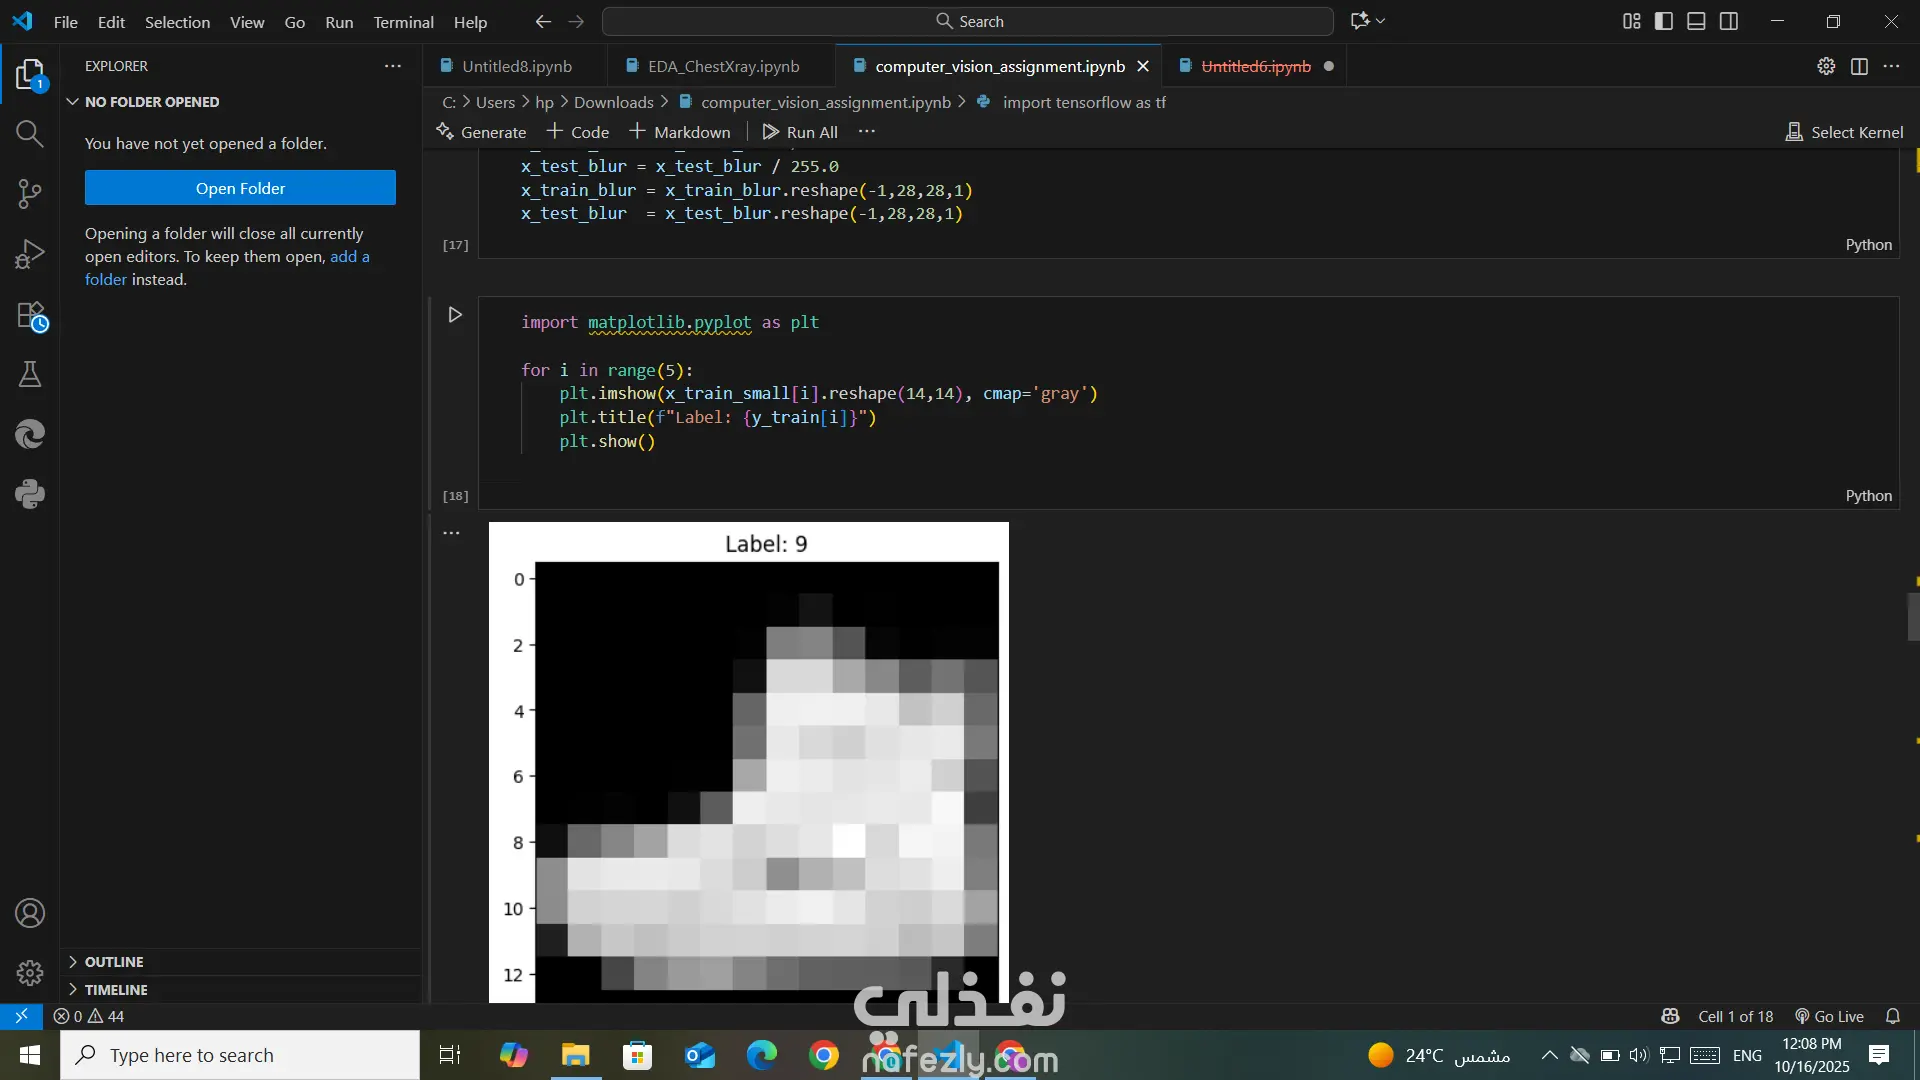Expand the OUTLINE section
1920x1080 pixels.
(113, 961)
